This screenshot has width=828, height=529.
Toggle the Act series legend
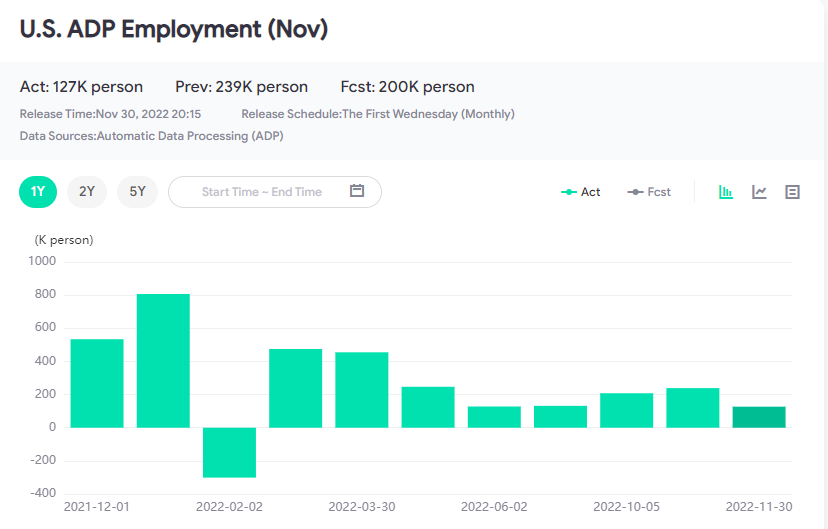click(x=581, y=192)
